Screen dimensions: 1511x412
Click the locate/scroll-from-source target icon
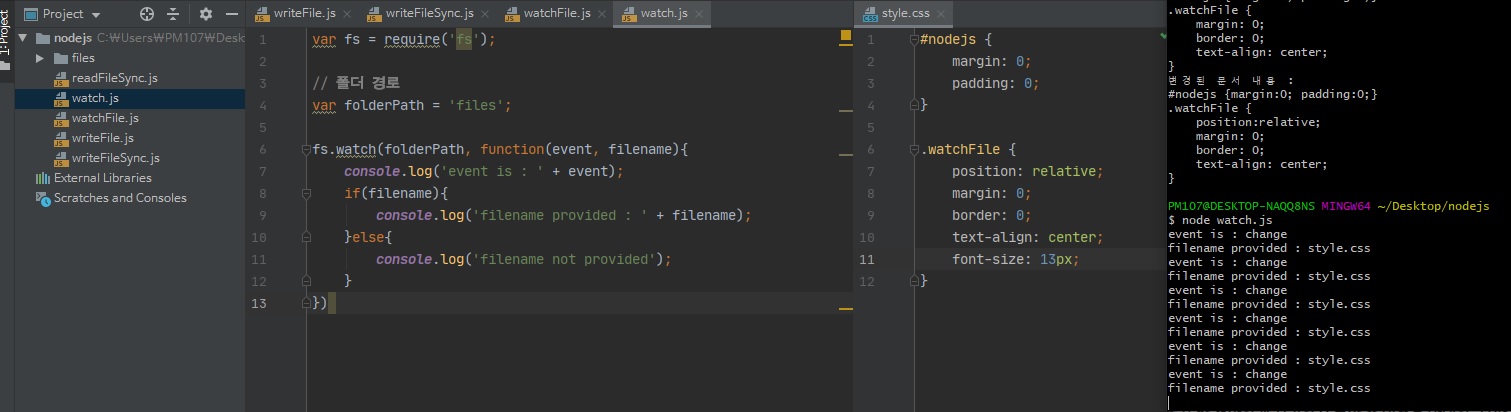click(147, 14)
